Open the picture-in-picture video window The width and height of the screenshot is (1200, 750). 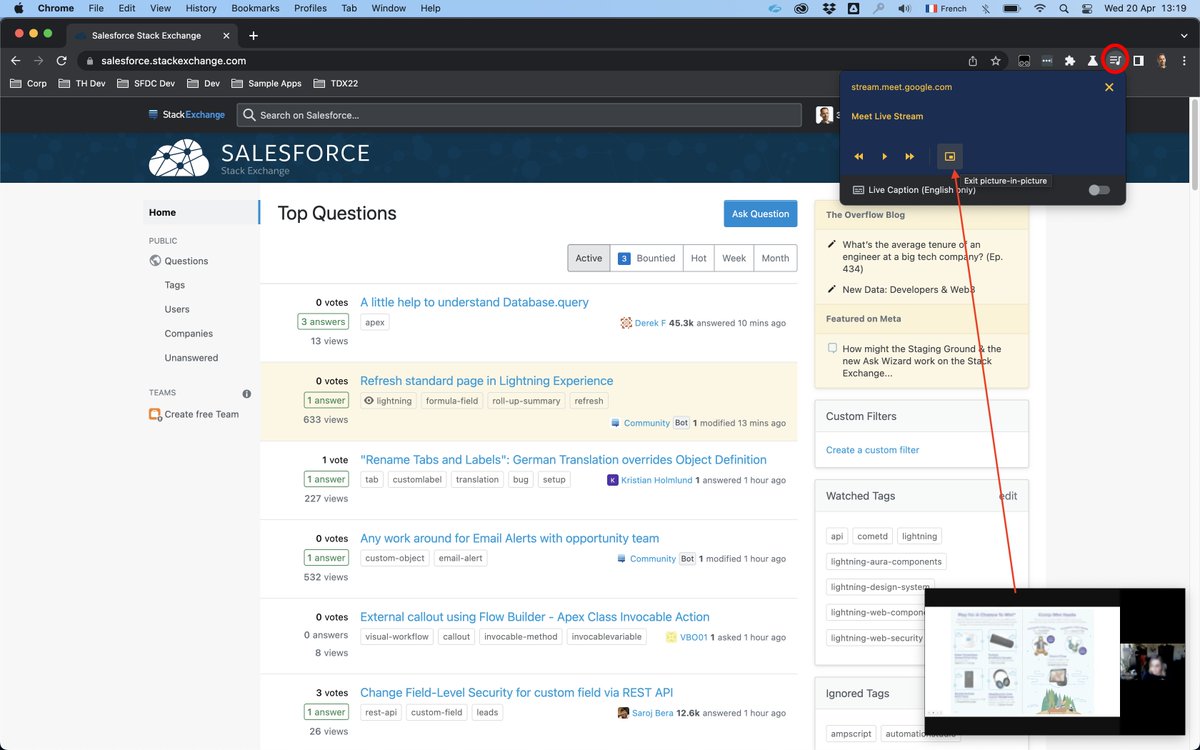click(1054, 662)
